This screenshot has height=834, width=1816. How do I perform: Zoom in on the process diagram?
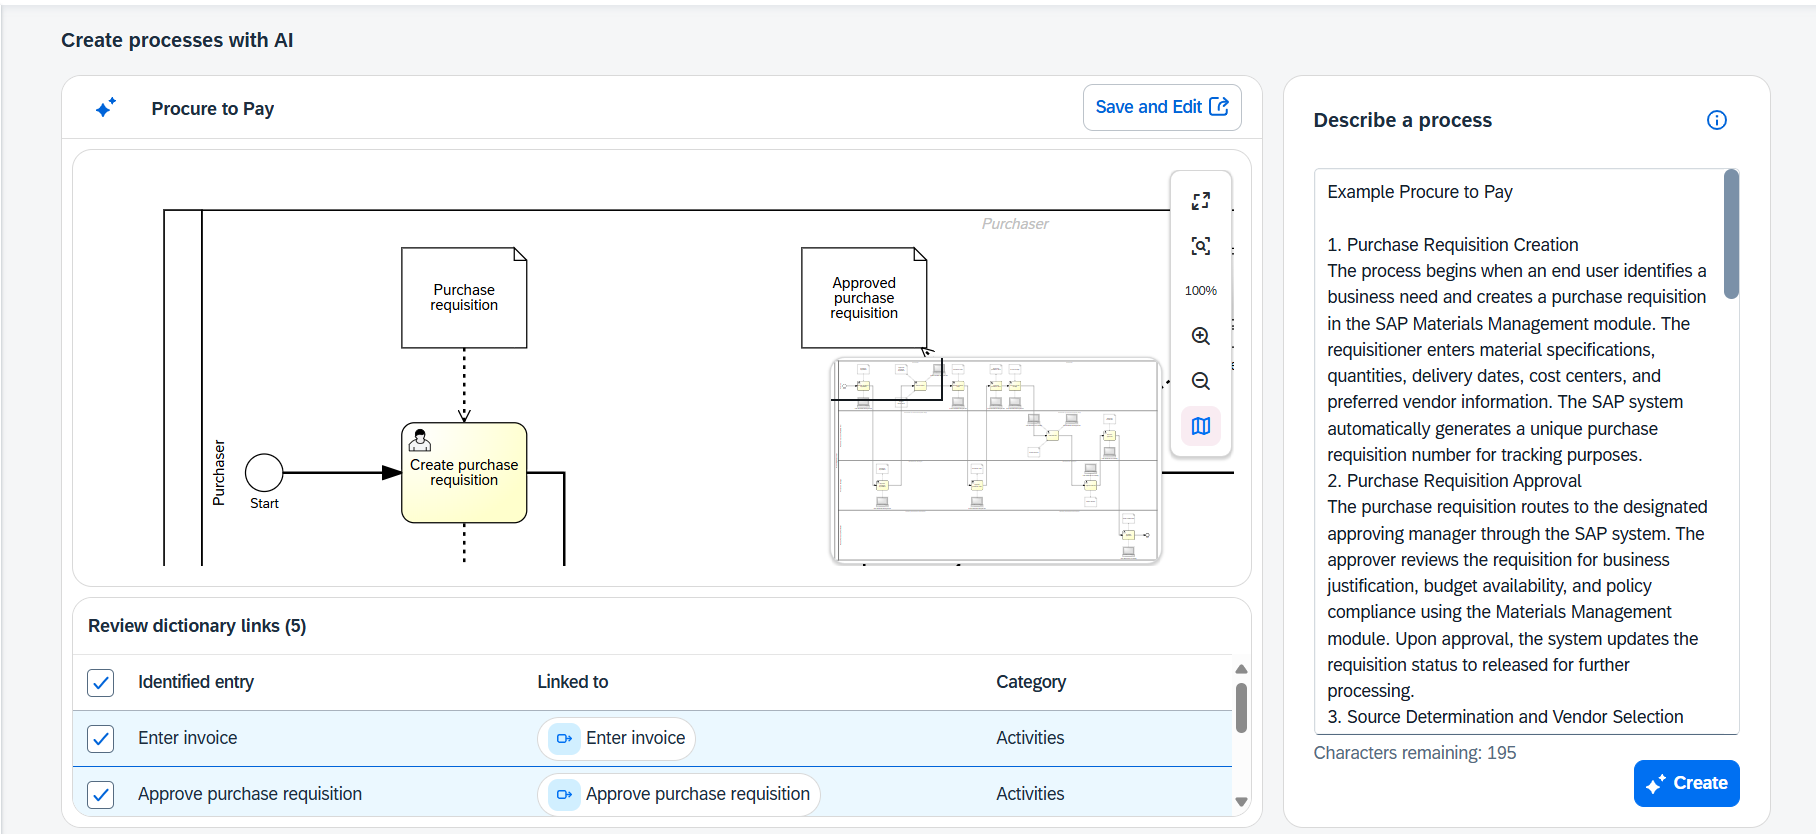(1200, 336)
